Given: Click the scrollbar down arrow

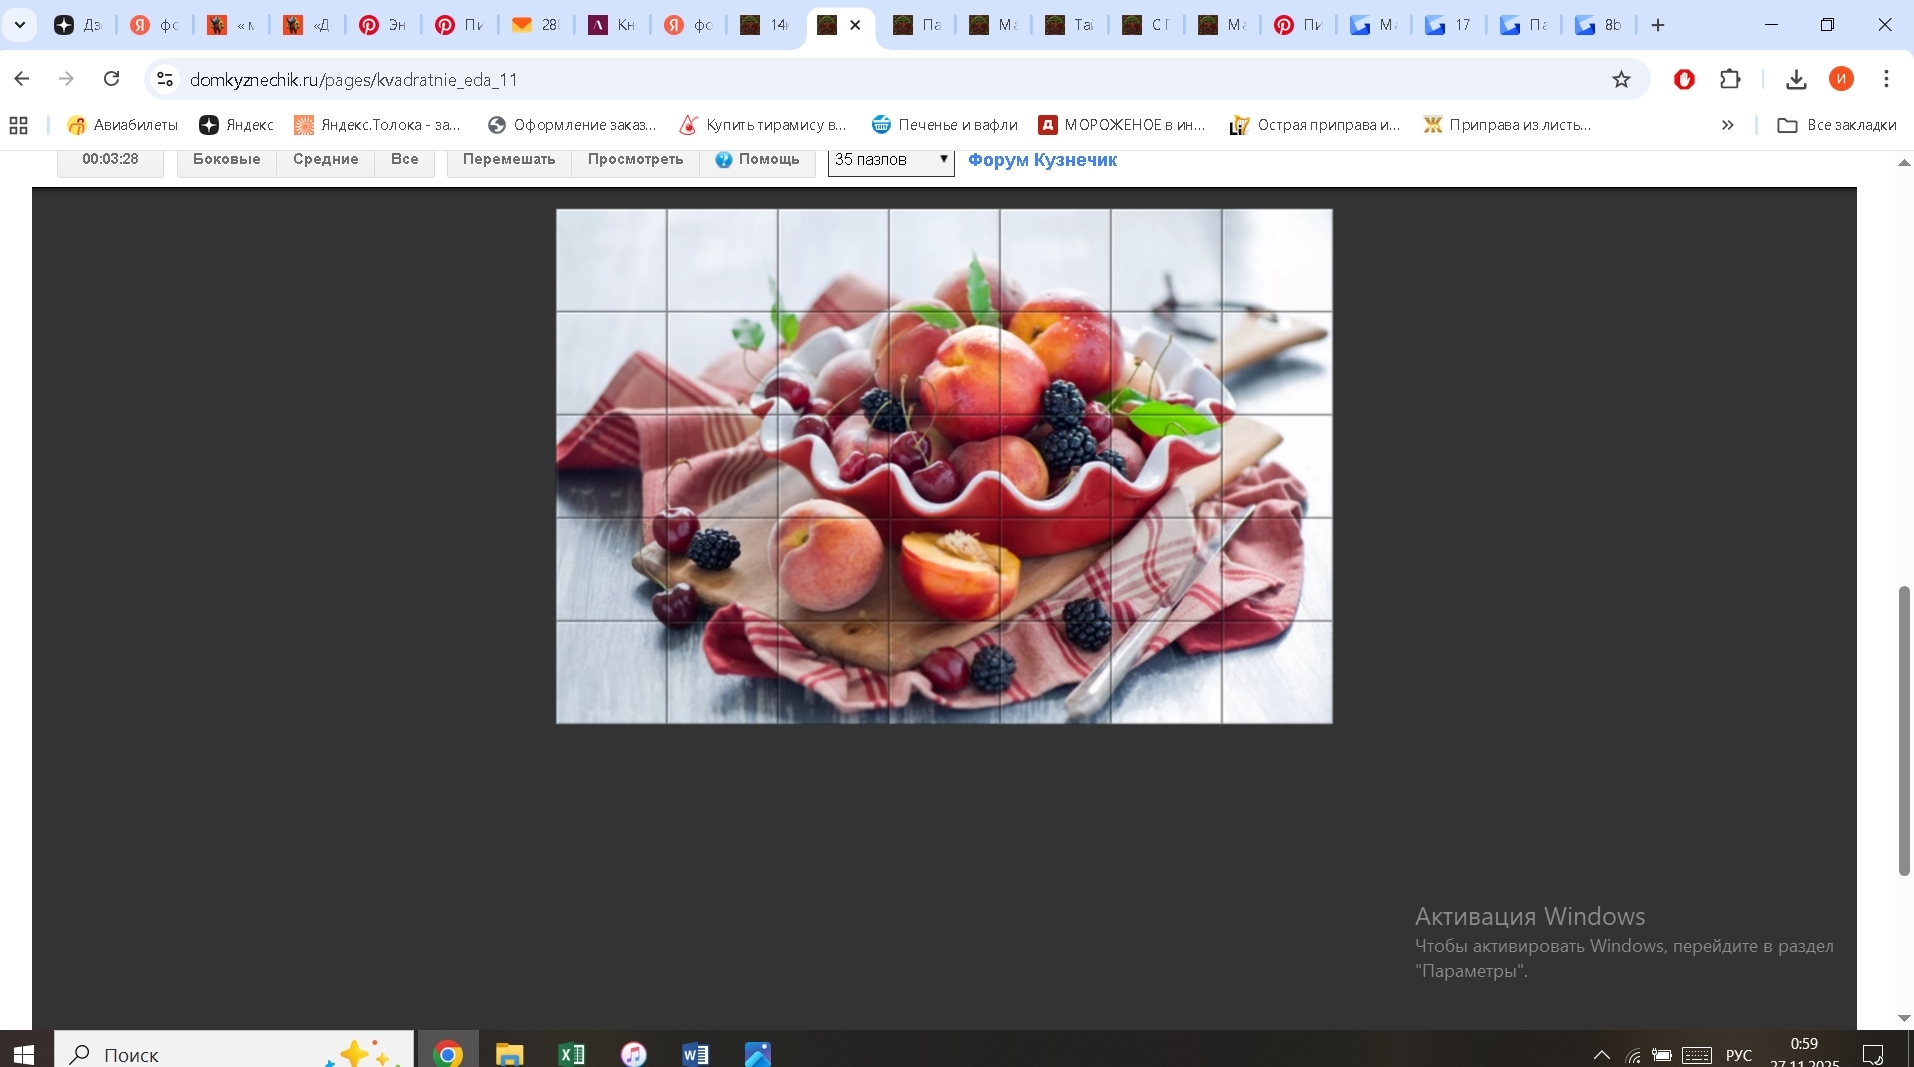Looking at the screenshot, I should 1904,1018.
